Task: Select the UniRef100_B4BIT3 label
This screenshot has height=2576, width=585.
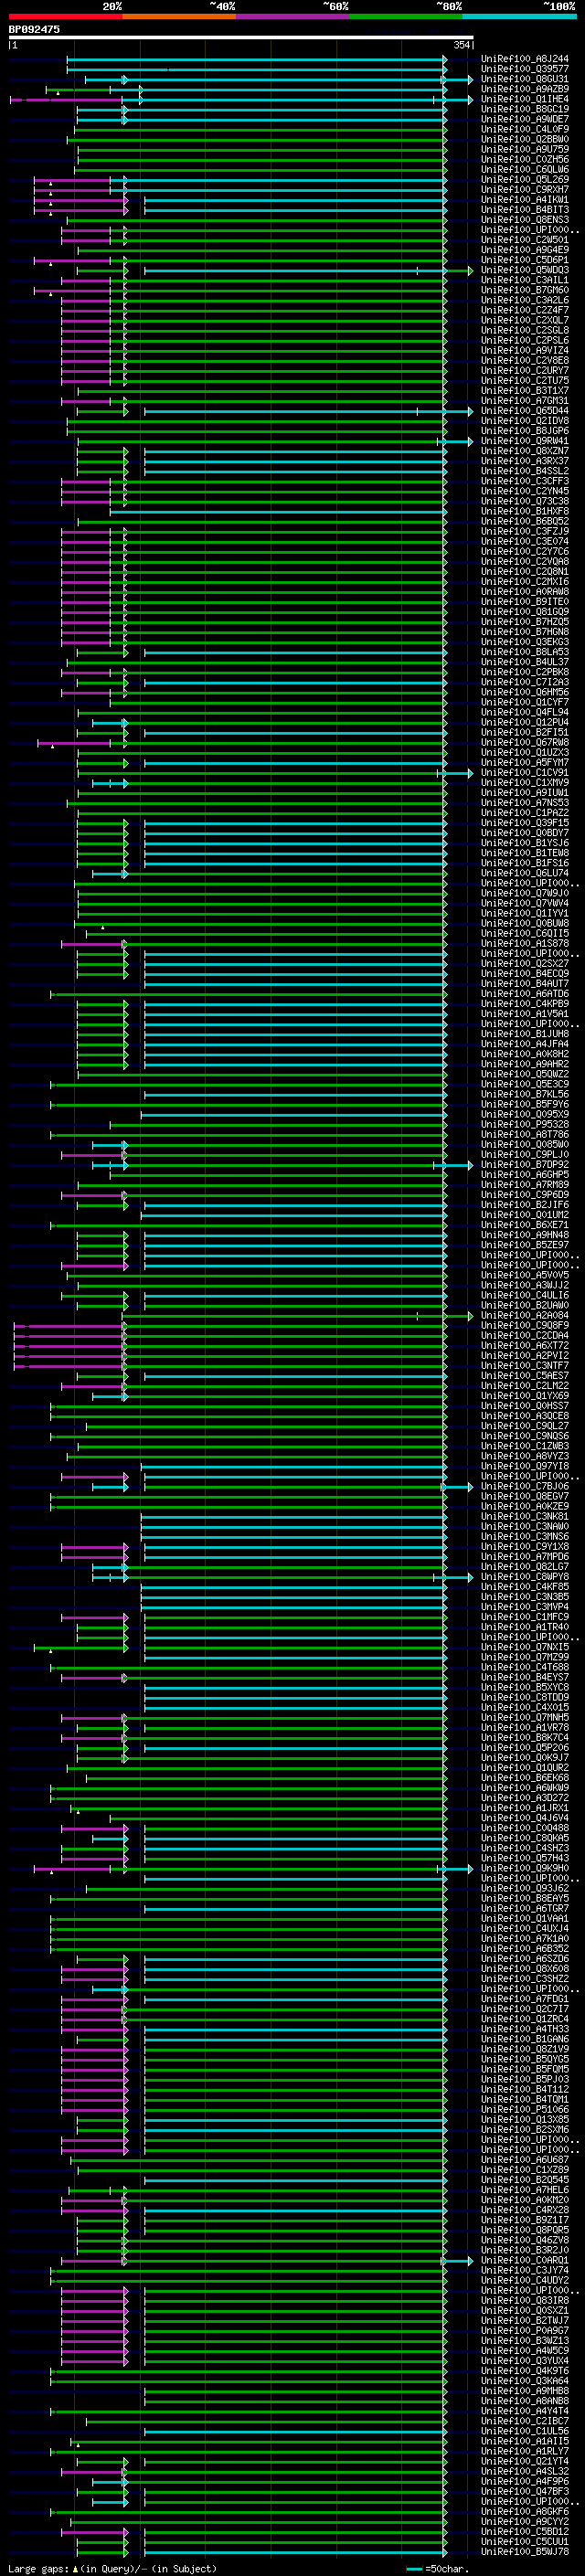Action: point(525,210)
